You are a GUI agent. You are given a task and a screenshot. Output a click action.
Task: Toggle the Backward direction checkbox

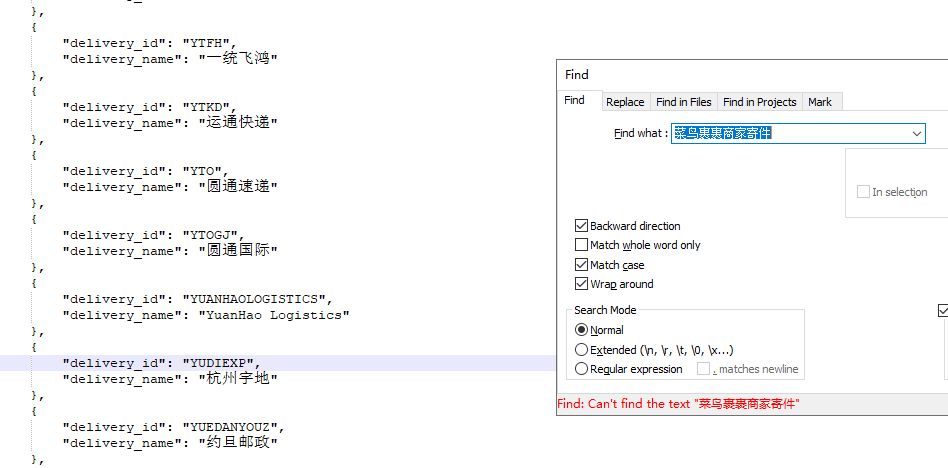point(581,226)
